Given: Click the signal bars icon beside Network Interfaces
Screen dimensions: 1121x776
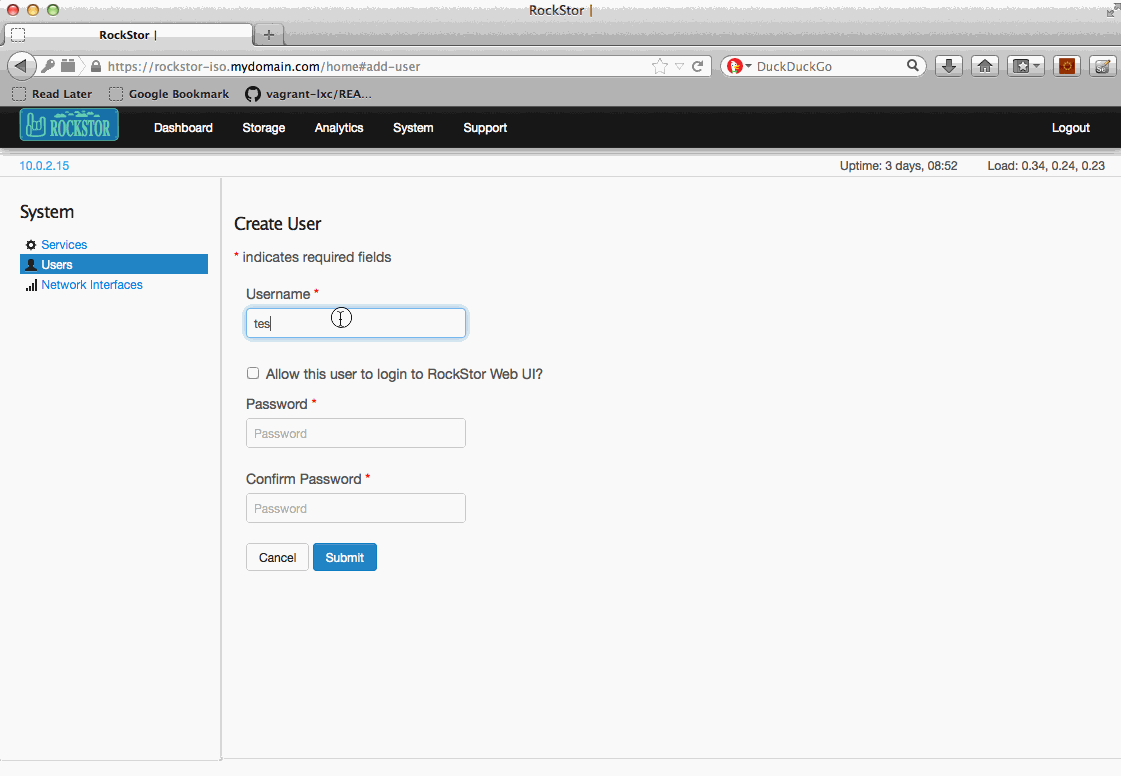Looking at the screenshot, I should coord(31,285).
